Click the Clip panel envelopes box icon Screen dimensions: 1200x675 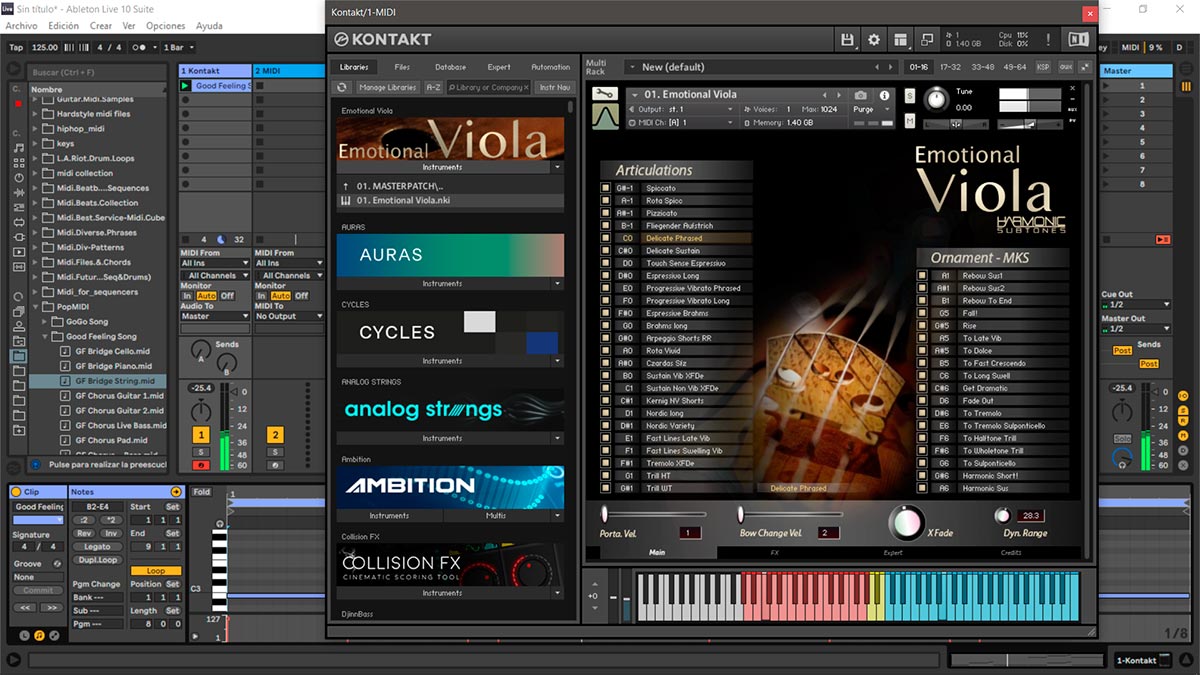[53, 635]
